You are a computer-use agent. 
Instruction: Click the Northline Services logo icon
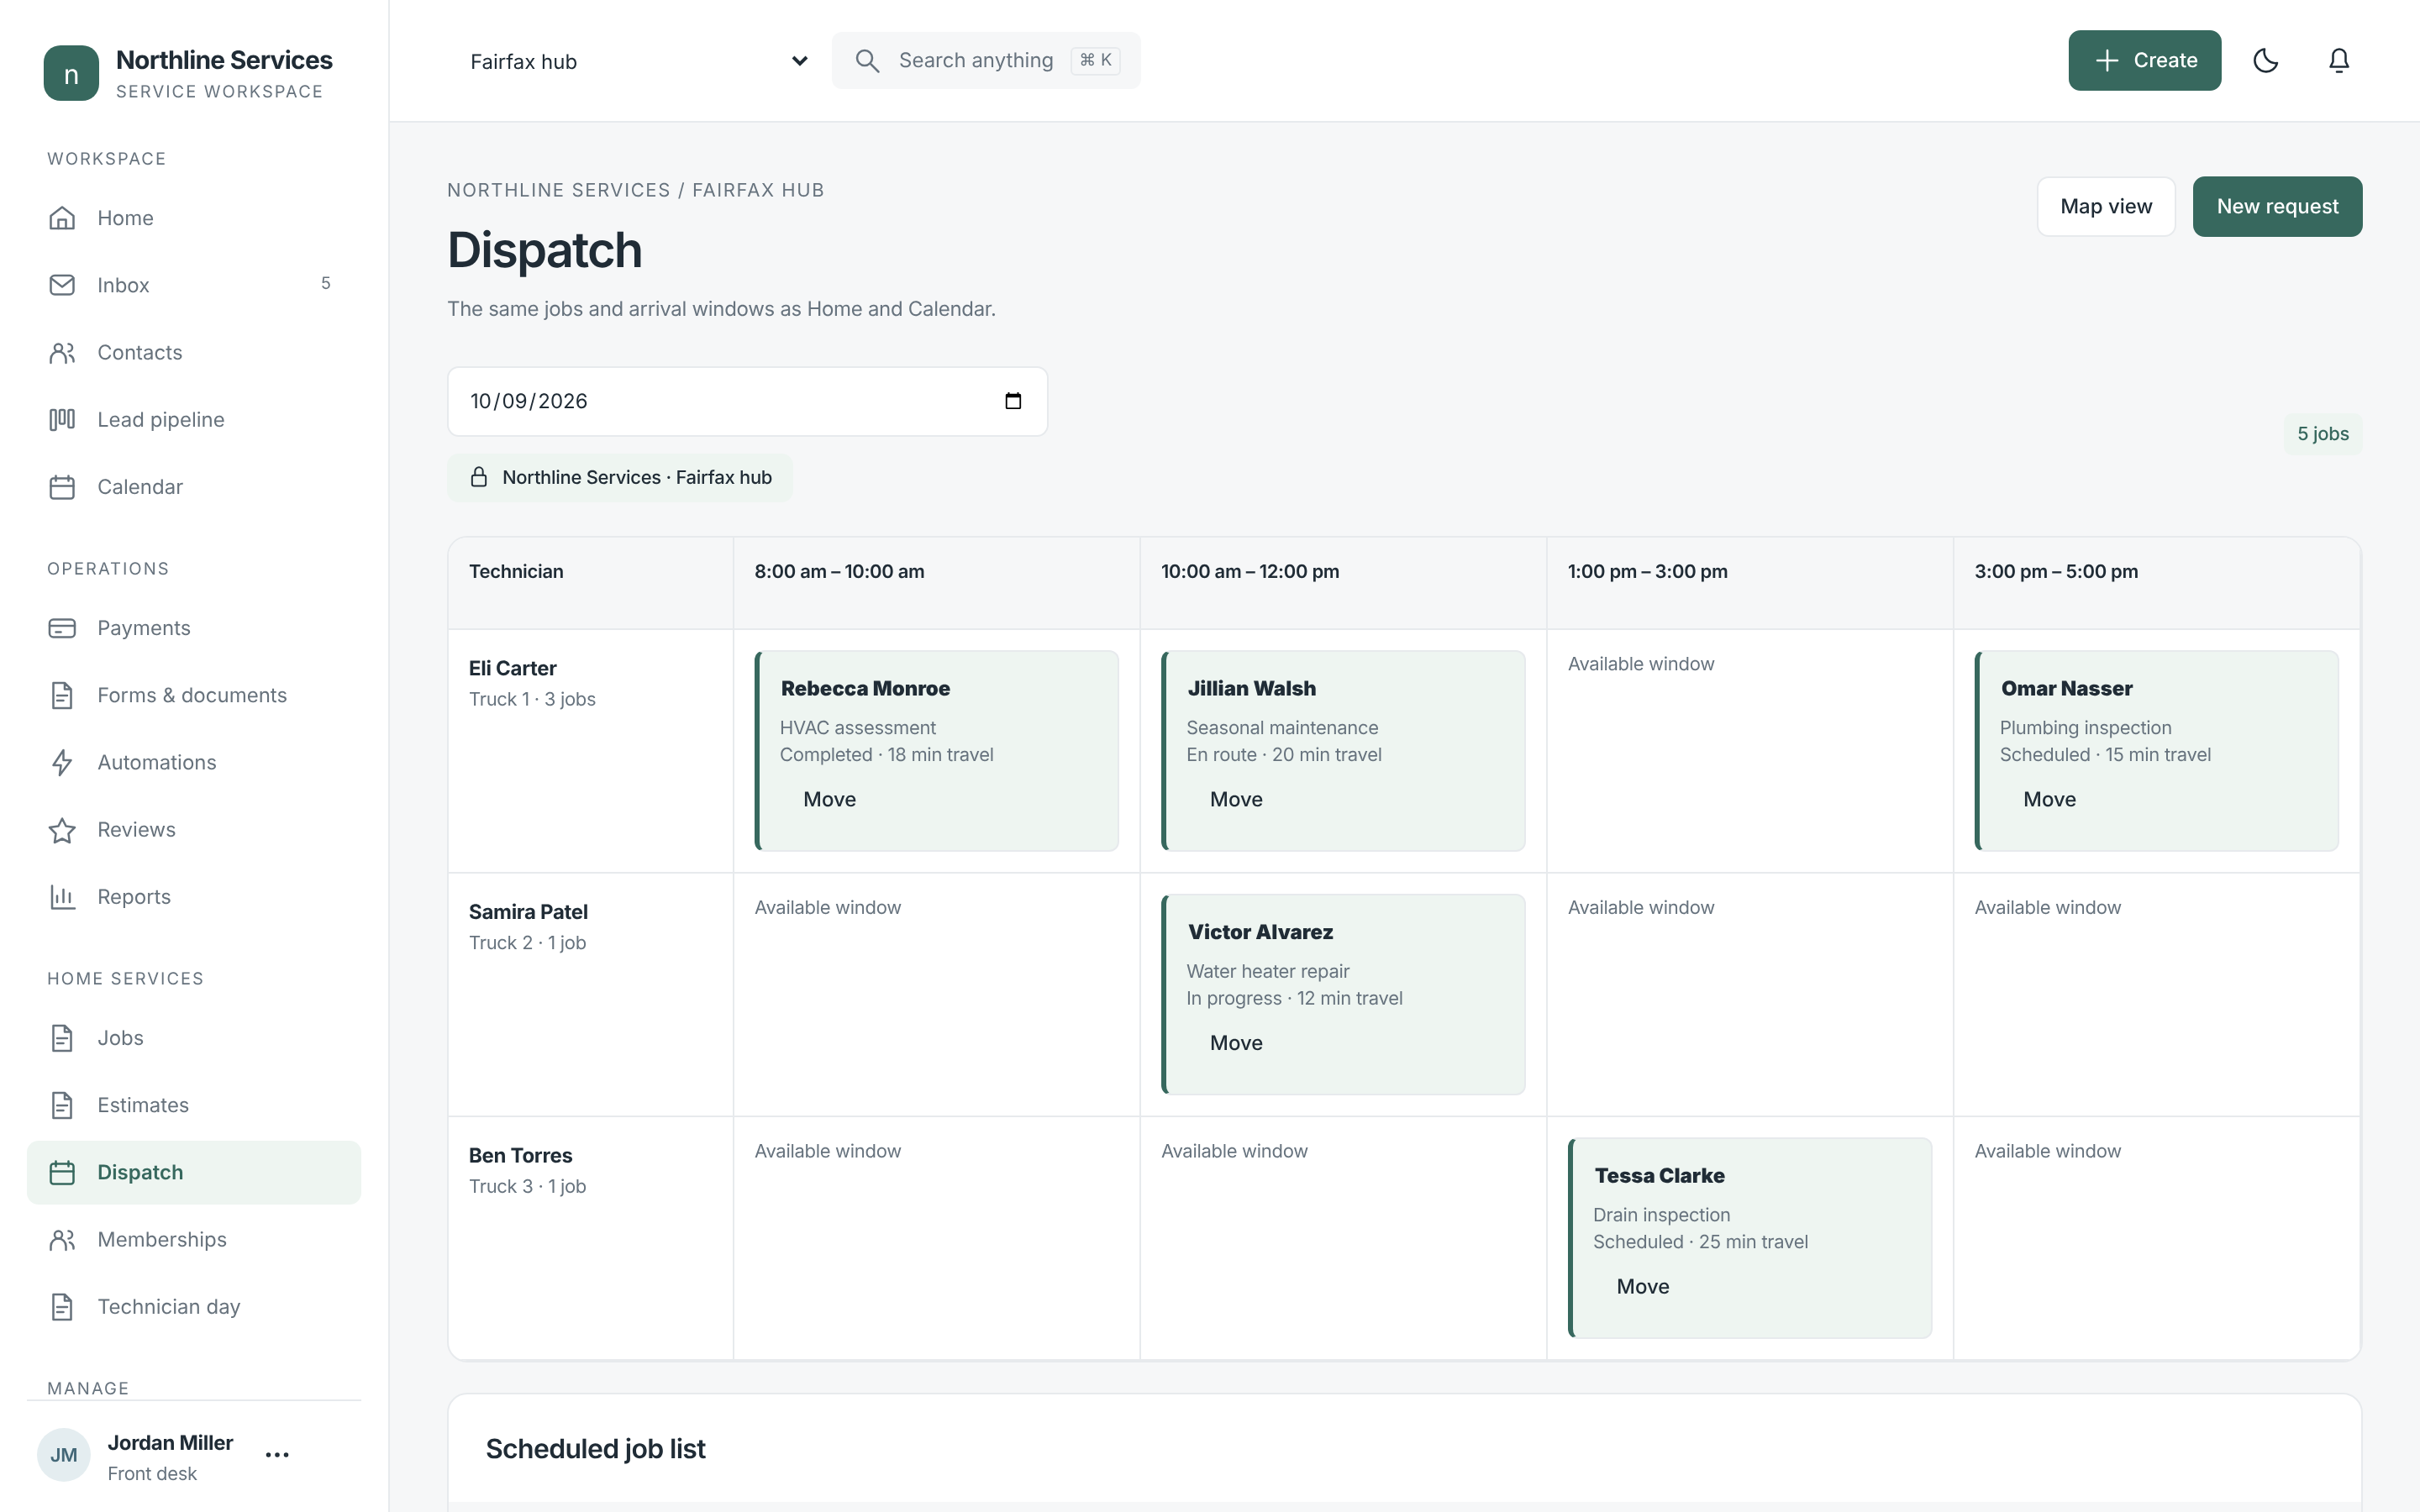(x=71, y=73)
